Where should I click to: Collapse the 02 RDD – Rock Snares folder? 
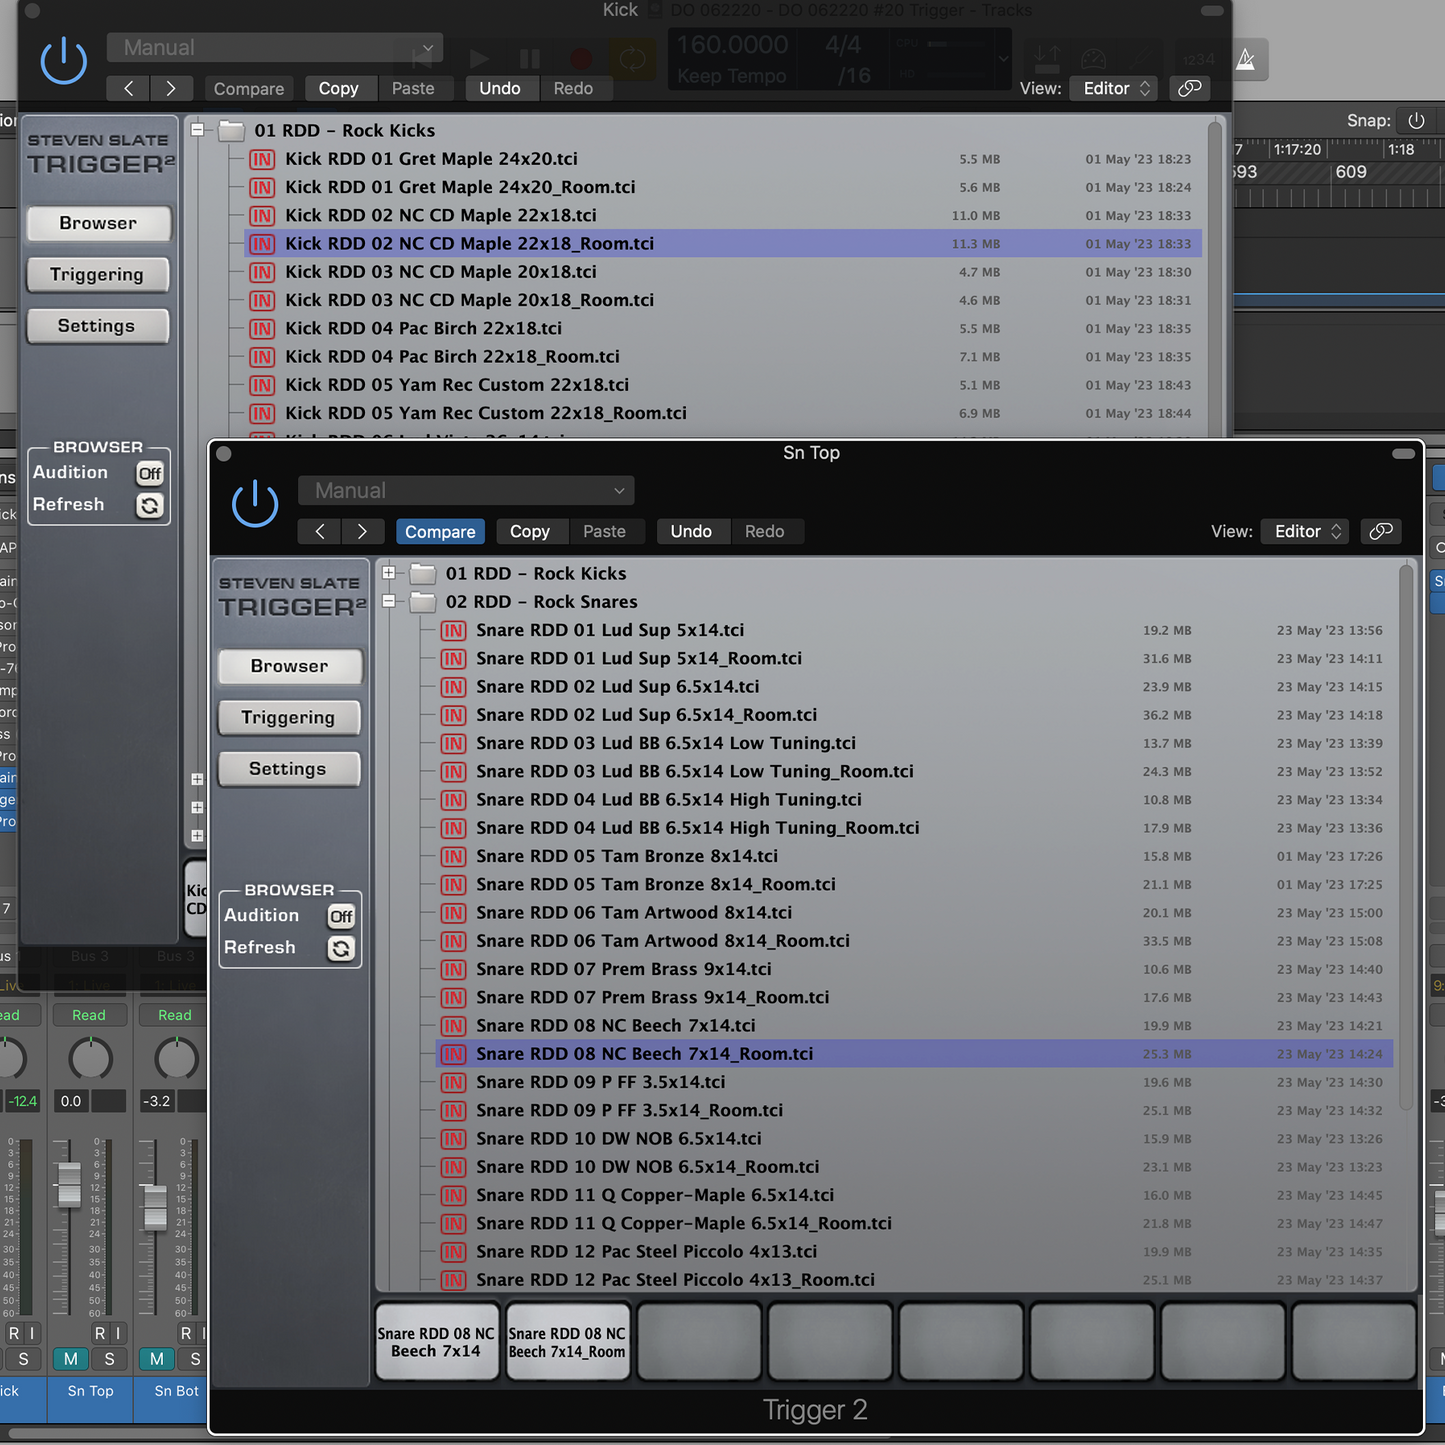[x=389, y=601]
